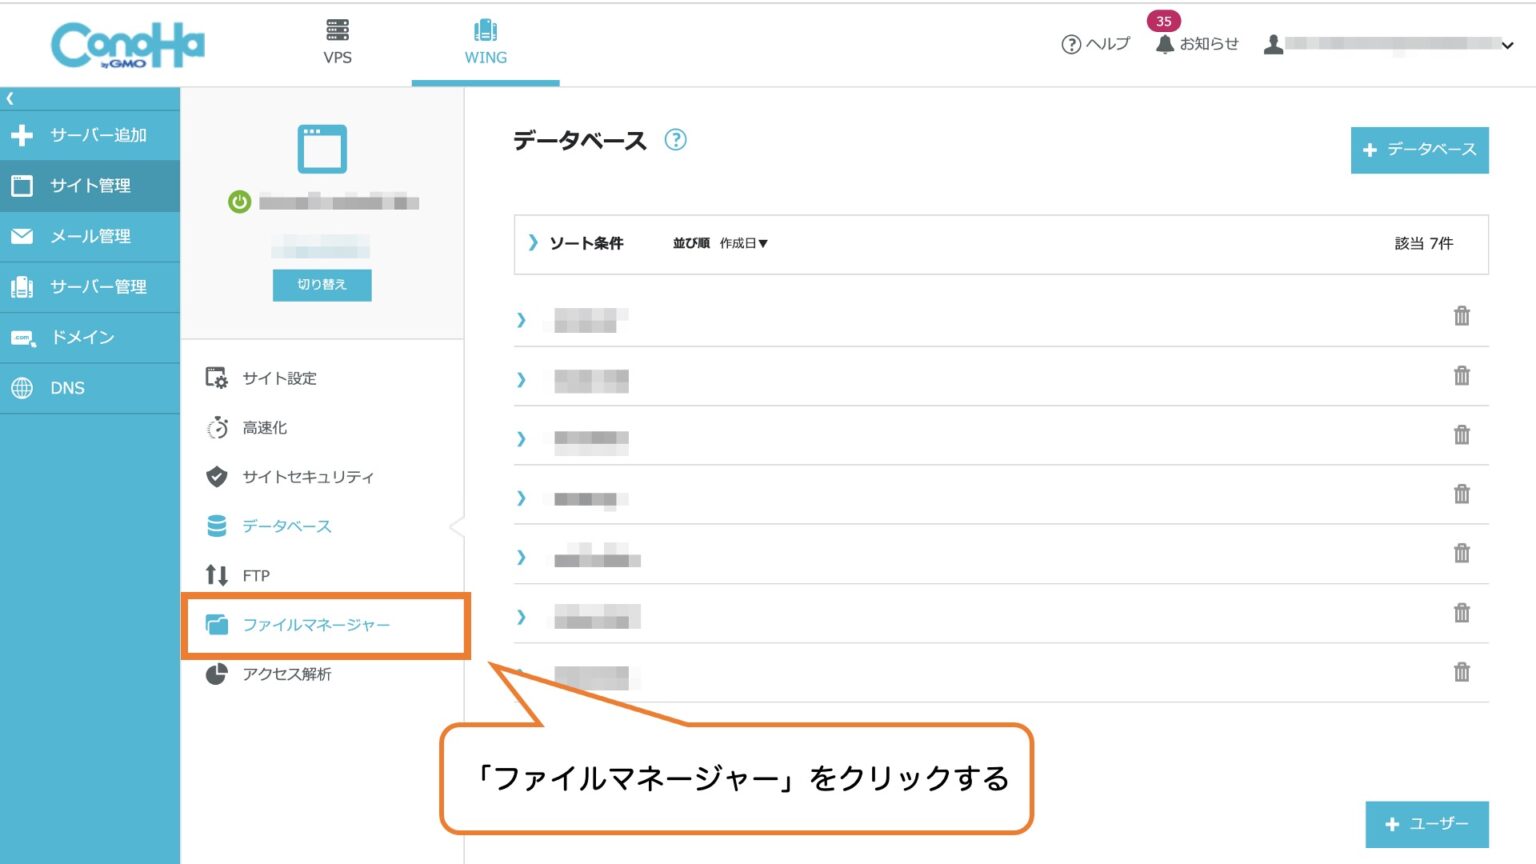Open the お知らせ notification bell
The height and width of the screenshot is (864, 1536).
pyautogui.click(x=1163, y=44)
